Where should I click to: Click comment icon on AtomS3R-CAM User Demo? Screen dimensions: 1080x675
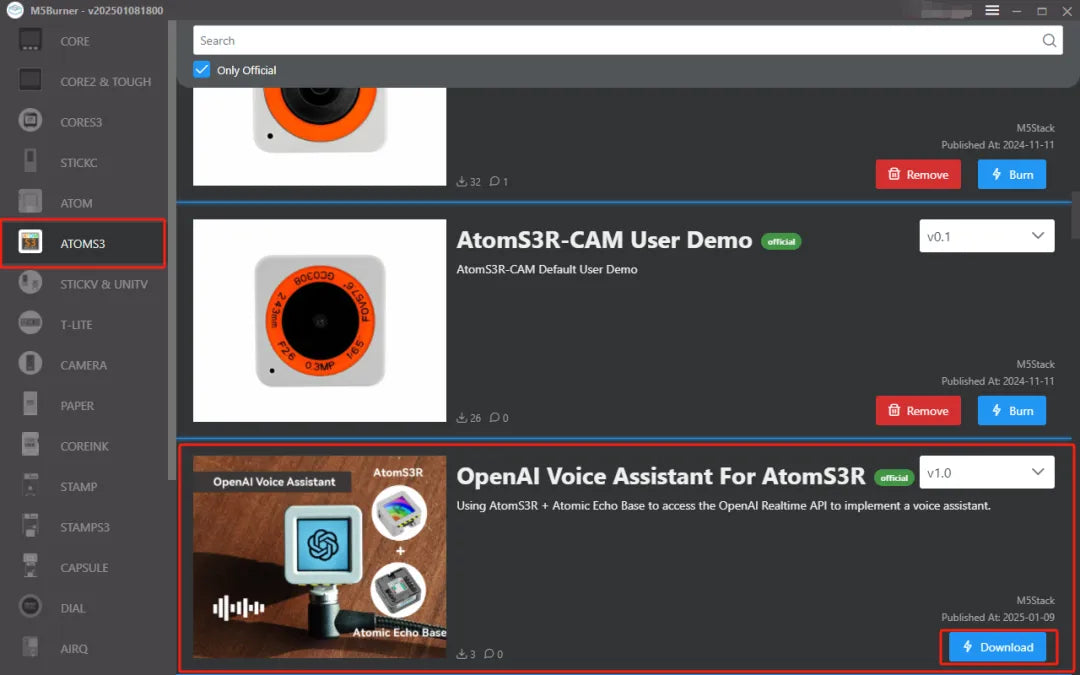click(x=495, y=417)
